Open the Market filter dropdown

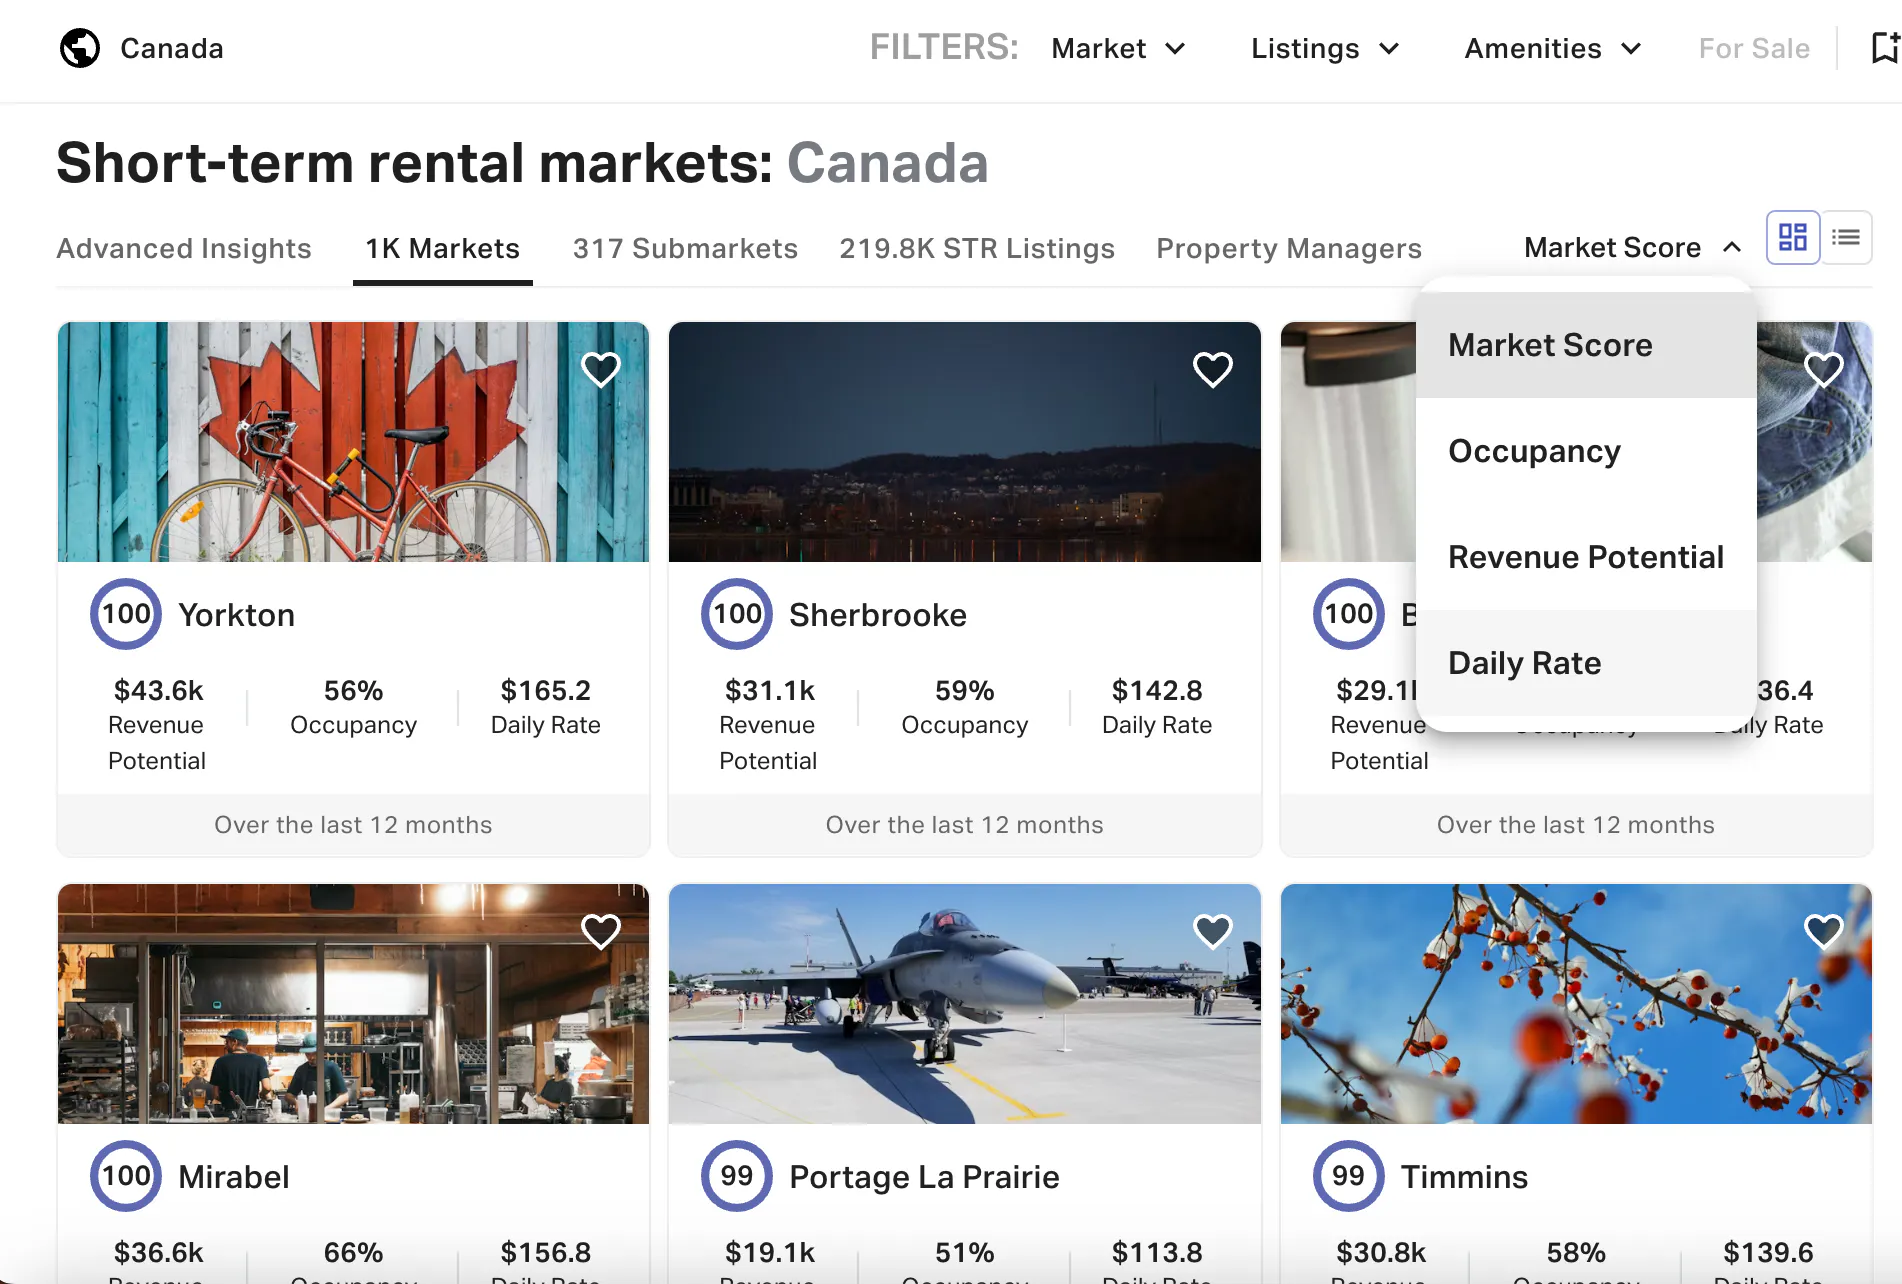[x=1118, y=48]
